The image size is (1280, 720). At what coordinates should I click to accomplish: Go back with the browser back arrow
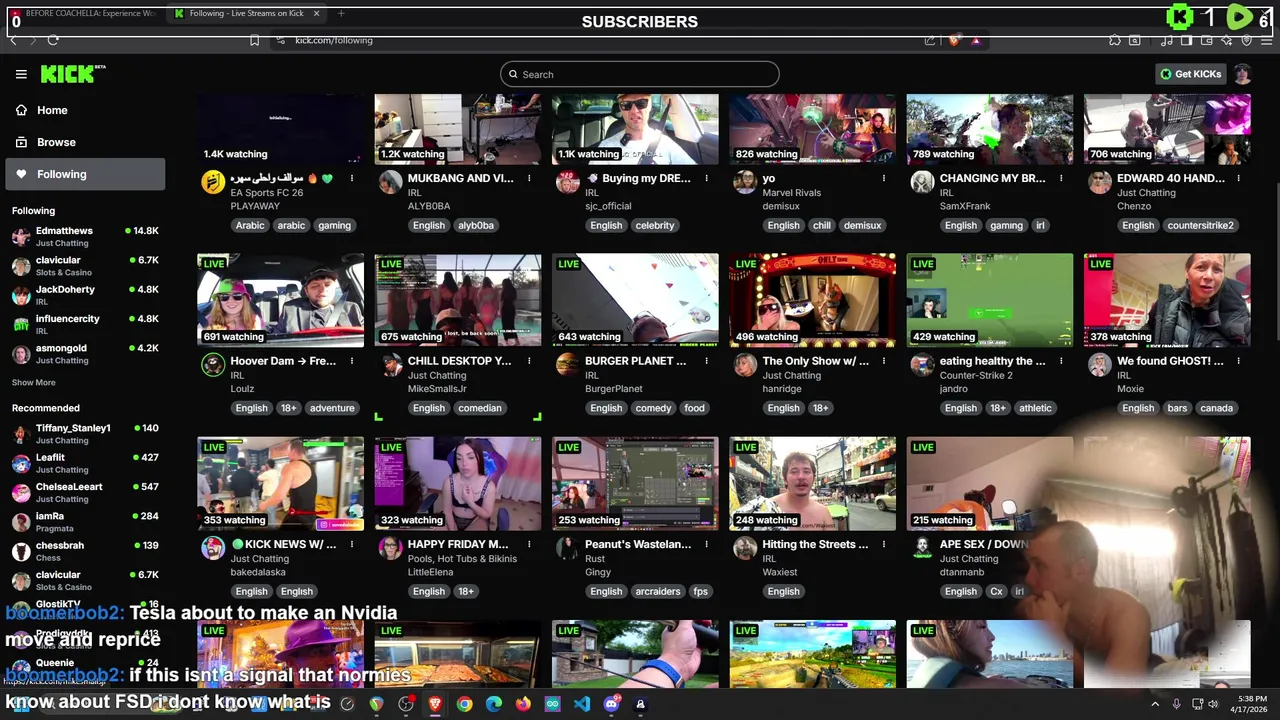pyautogui.click(x=13, y=40)
